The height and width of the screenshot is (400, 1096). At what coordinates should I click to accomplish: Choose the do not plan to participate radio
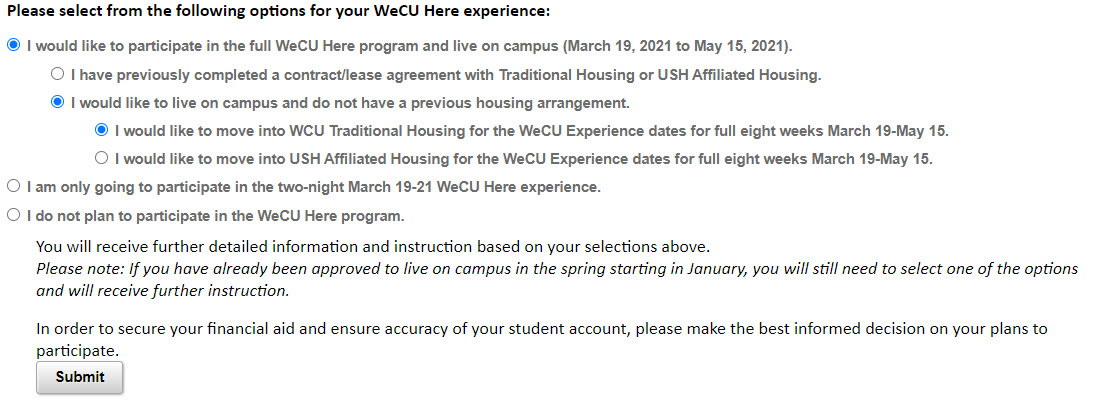[x=13, y=214]
